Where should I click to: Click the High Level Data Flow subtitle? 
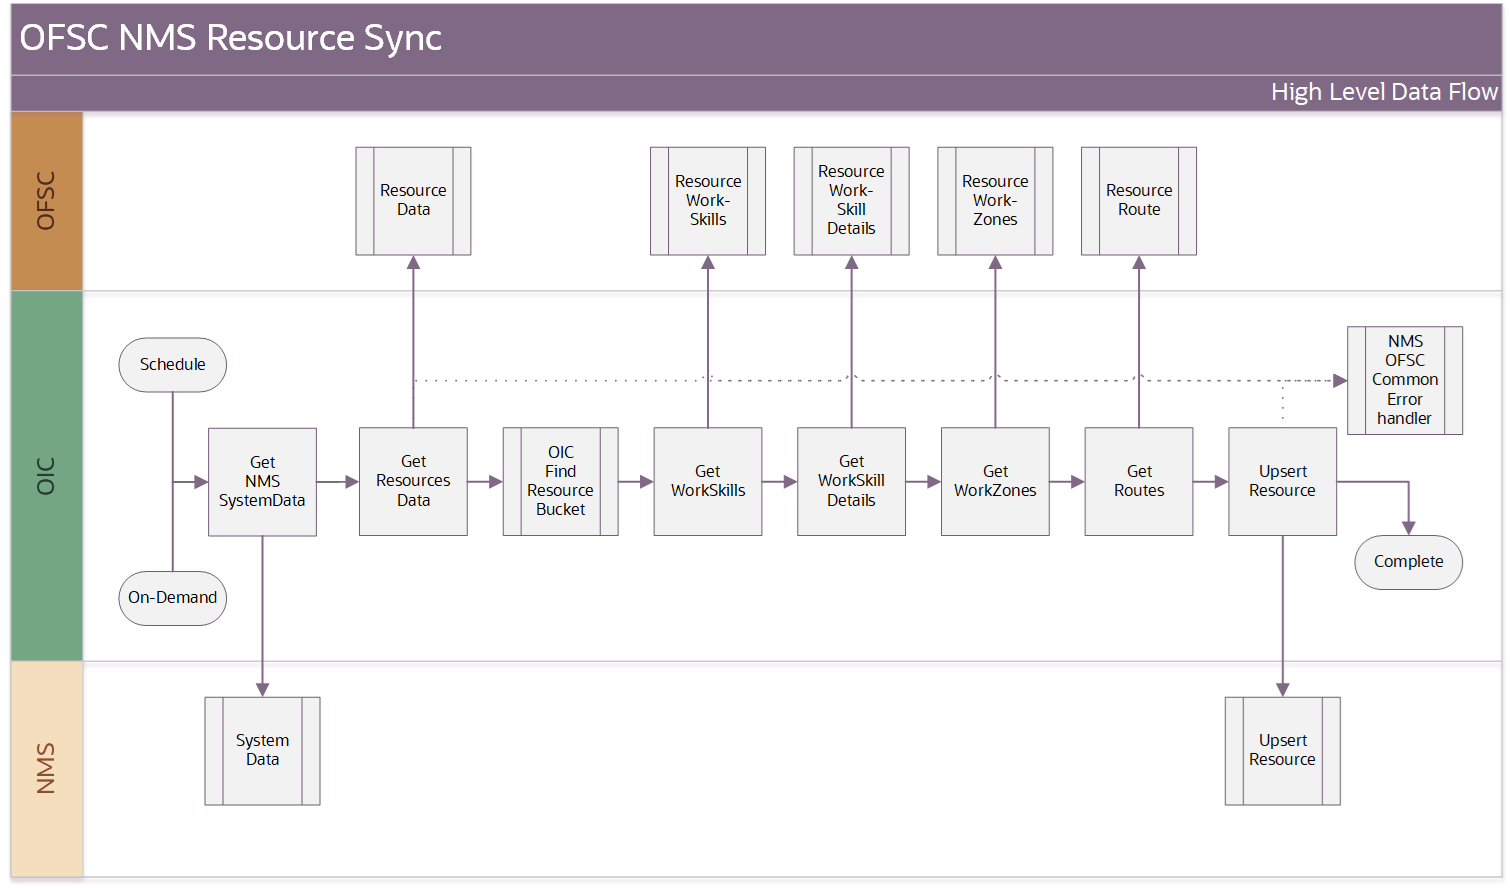click(x=1384, y=92)
